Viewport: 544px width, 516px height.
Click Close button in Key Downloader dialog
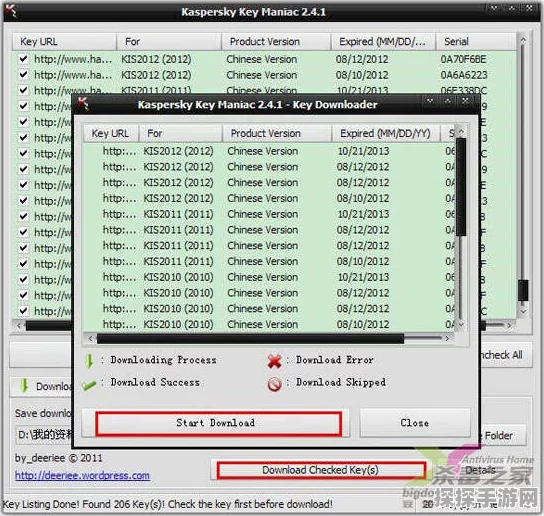(415, 423)
